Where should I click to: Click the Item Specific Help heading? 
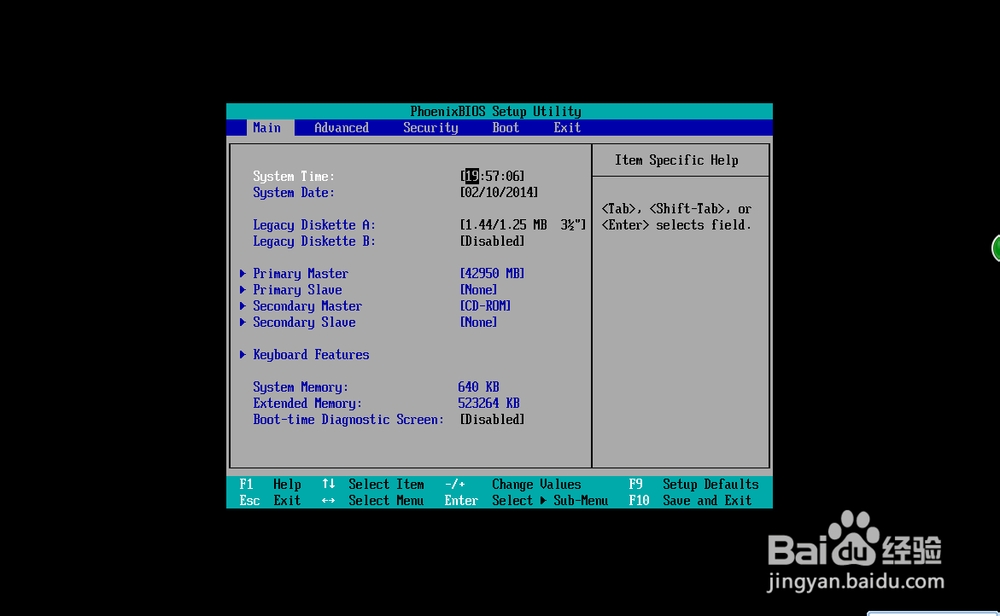677,160
